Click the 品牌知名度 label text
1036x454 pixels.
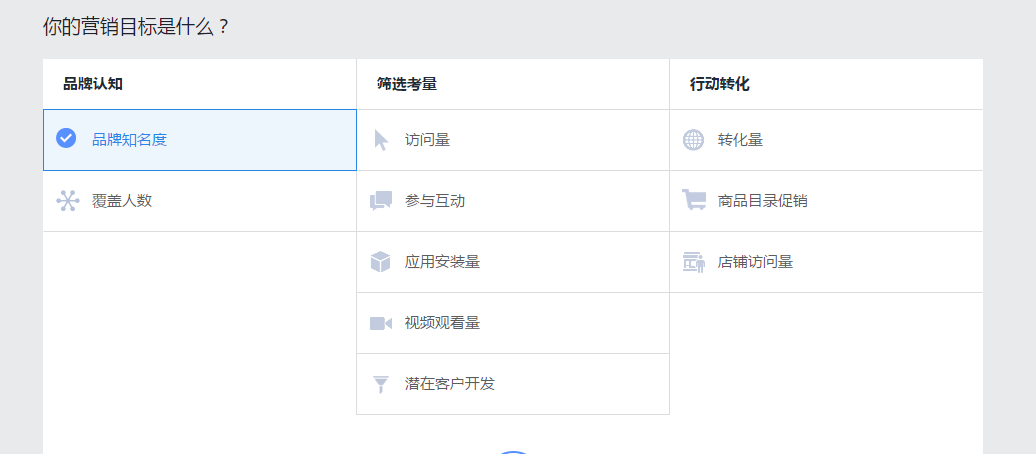130,140
